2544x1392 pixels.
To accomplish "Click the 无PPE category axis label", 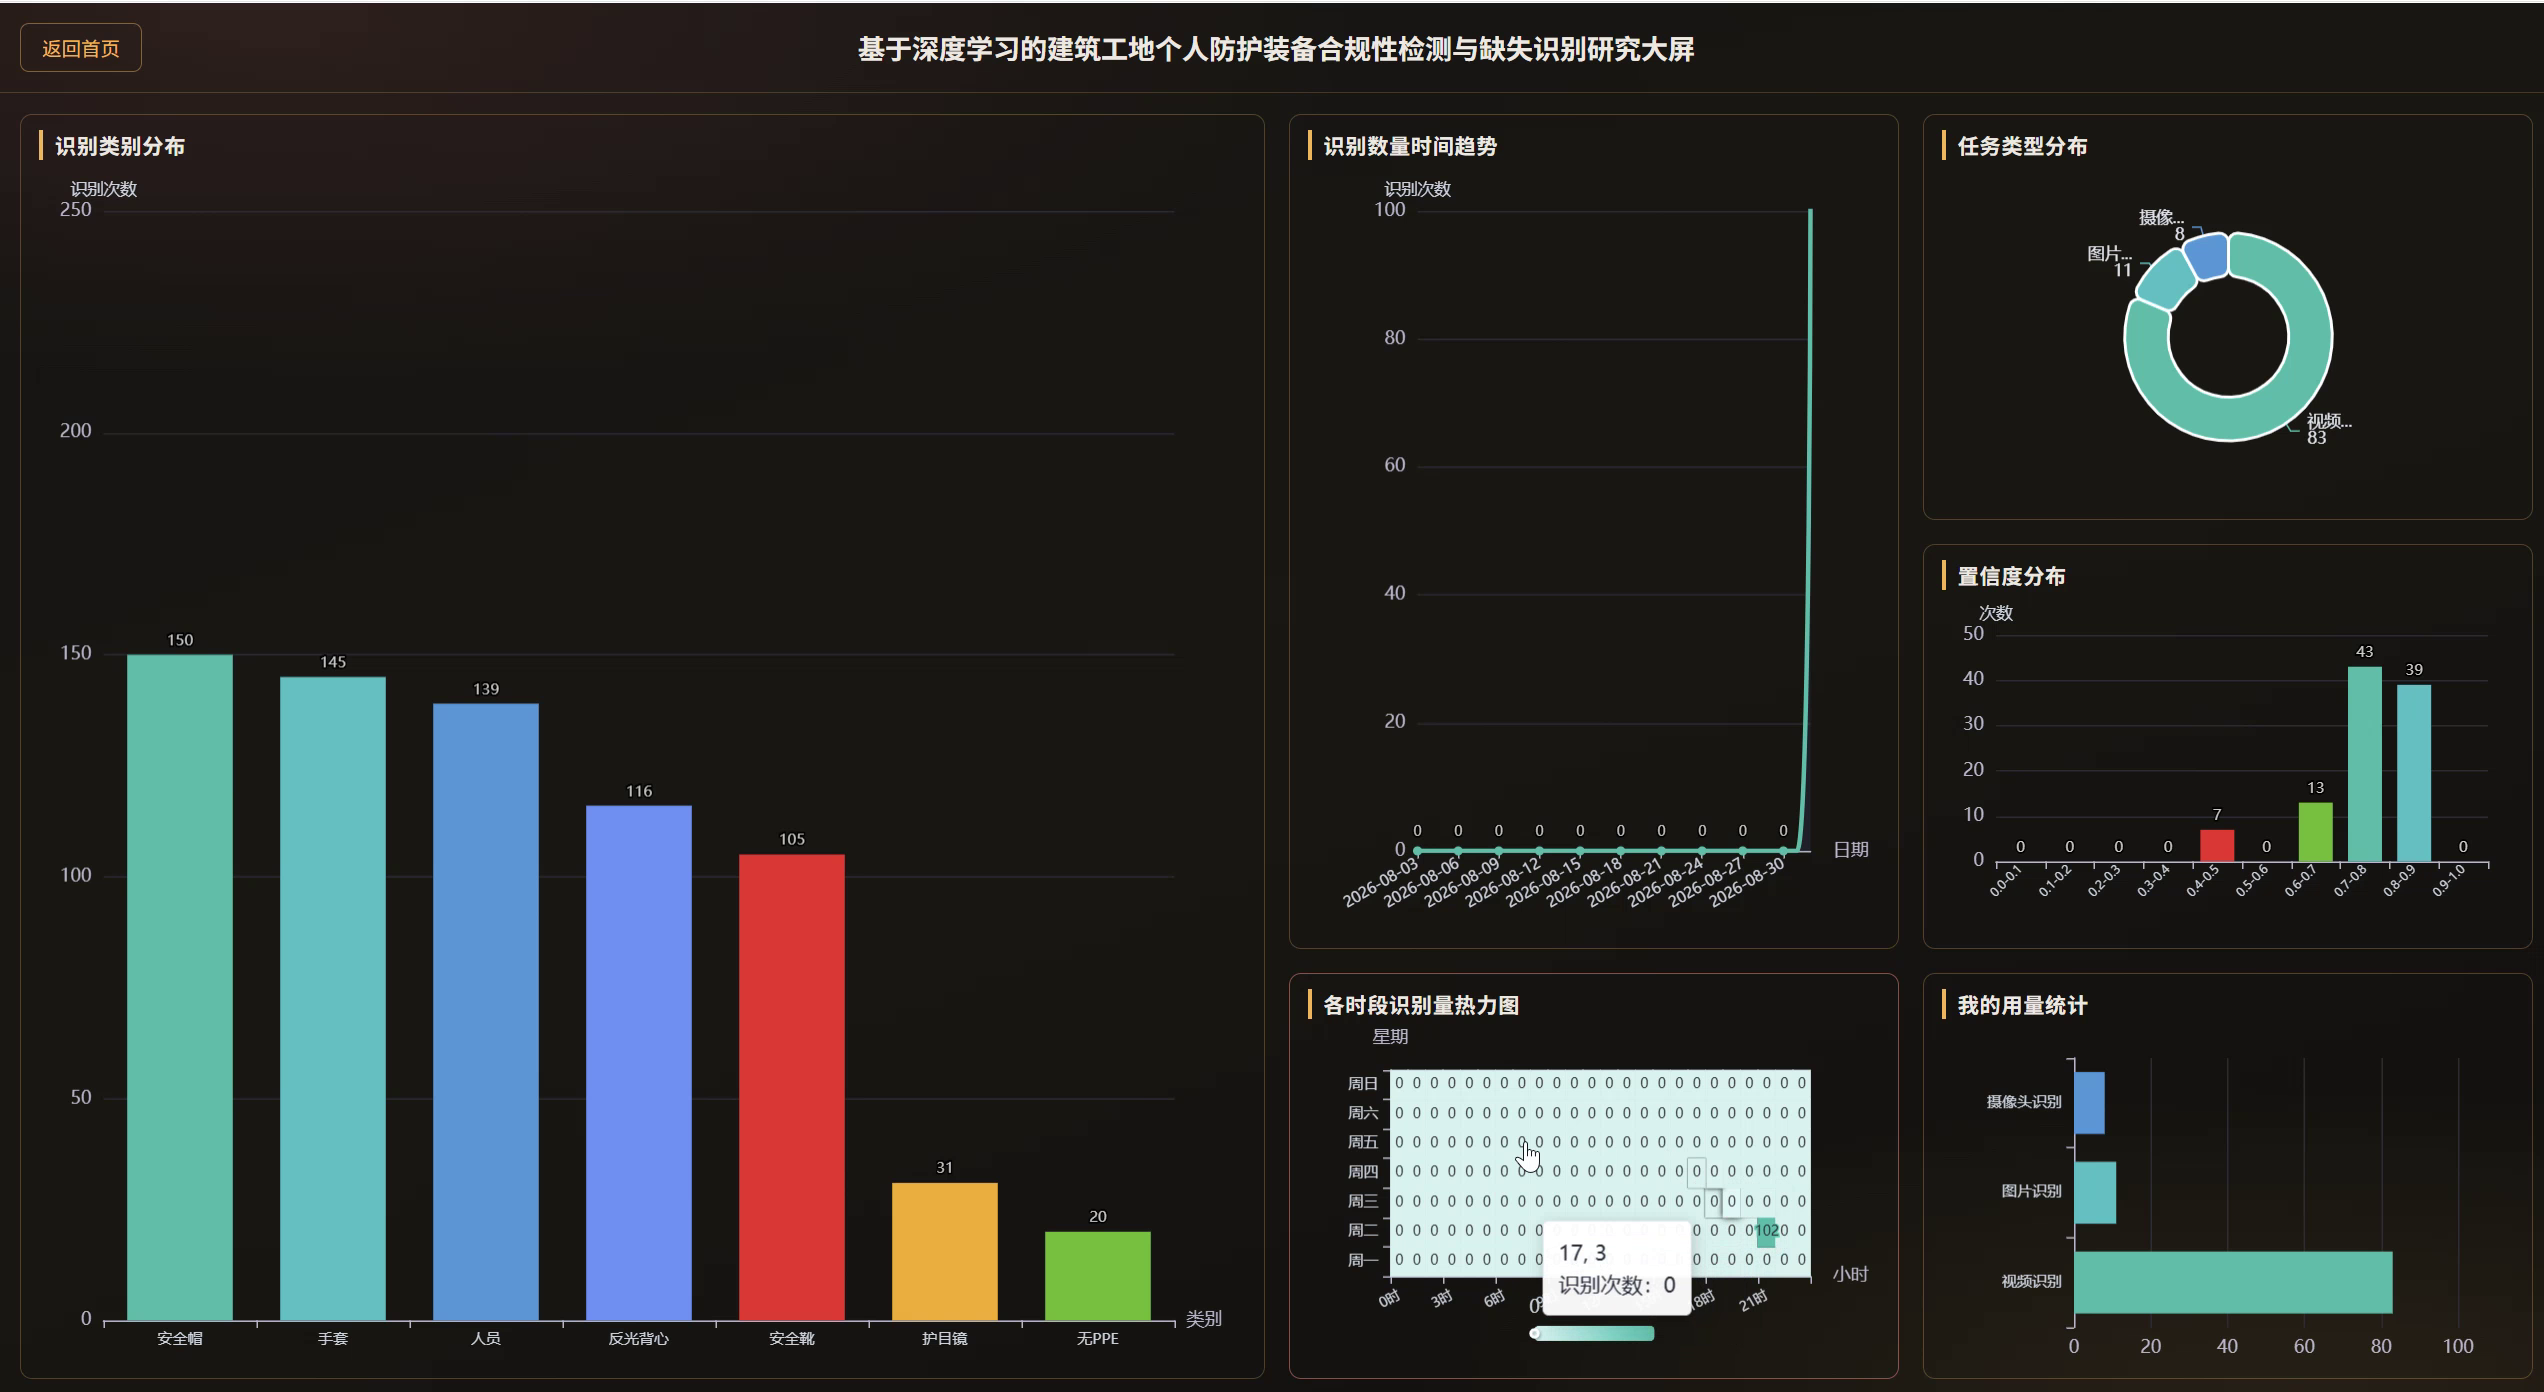I will click(1098, 1338).
